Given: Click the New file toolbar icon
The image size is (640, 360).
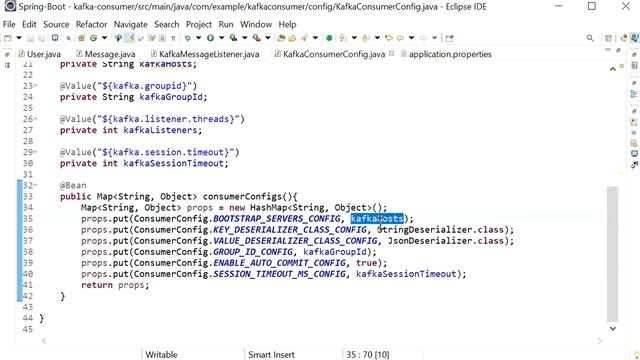Looking at the screenshot, I should point(7,38).
